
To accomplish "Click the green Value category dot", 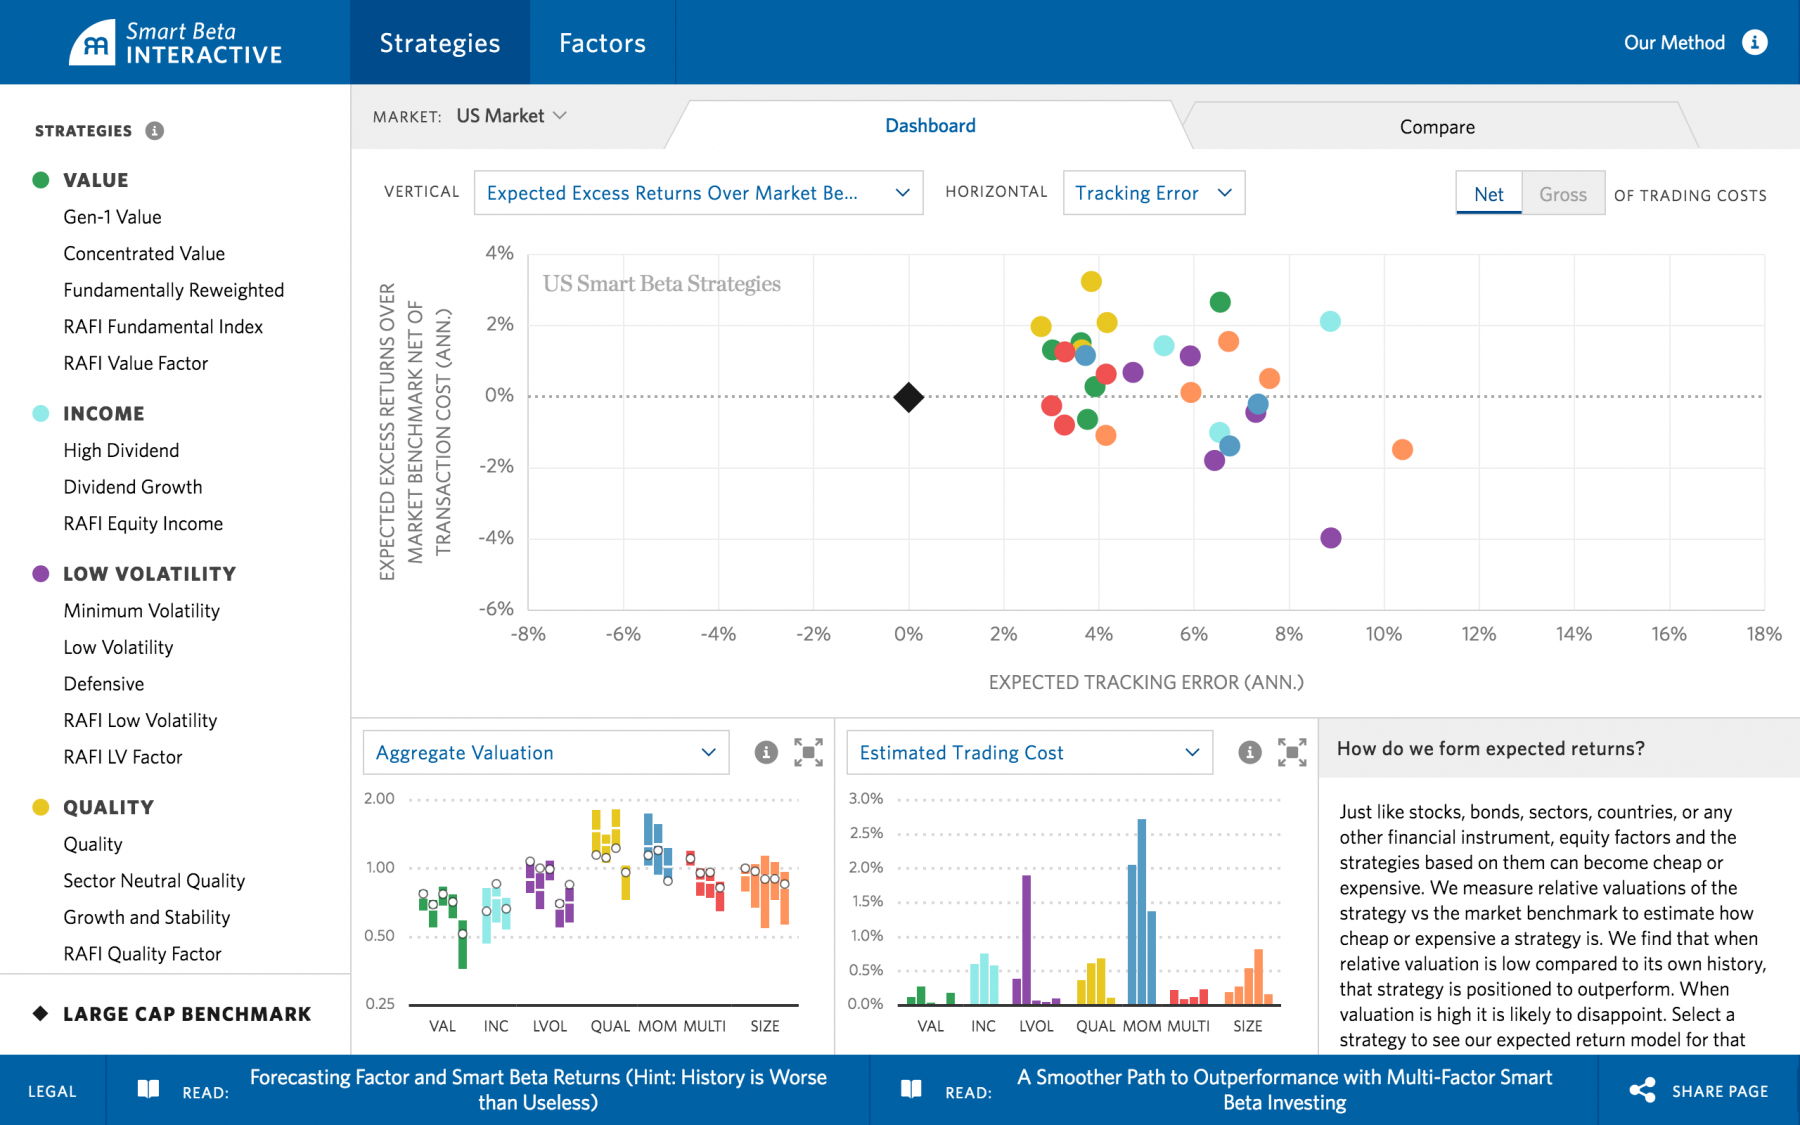I will [x=41, y=180].
